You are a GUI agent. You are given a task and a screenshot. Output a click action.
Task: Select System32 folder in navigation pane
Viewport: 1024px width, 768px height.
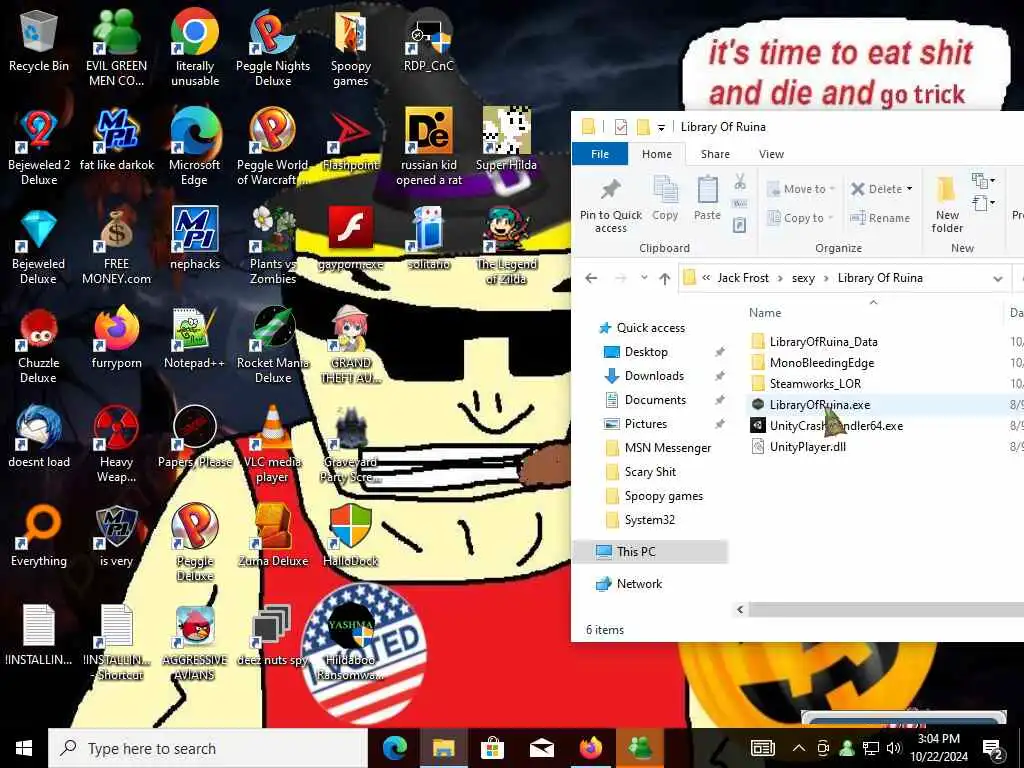649,520
